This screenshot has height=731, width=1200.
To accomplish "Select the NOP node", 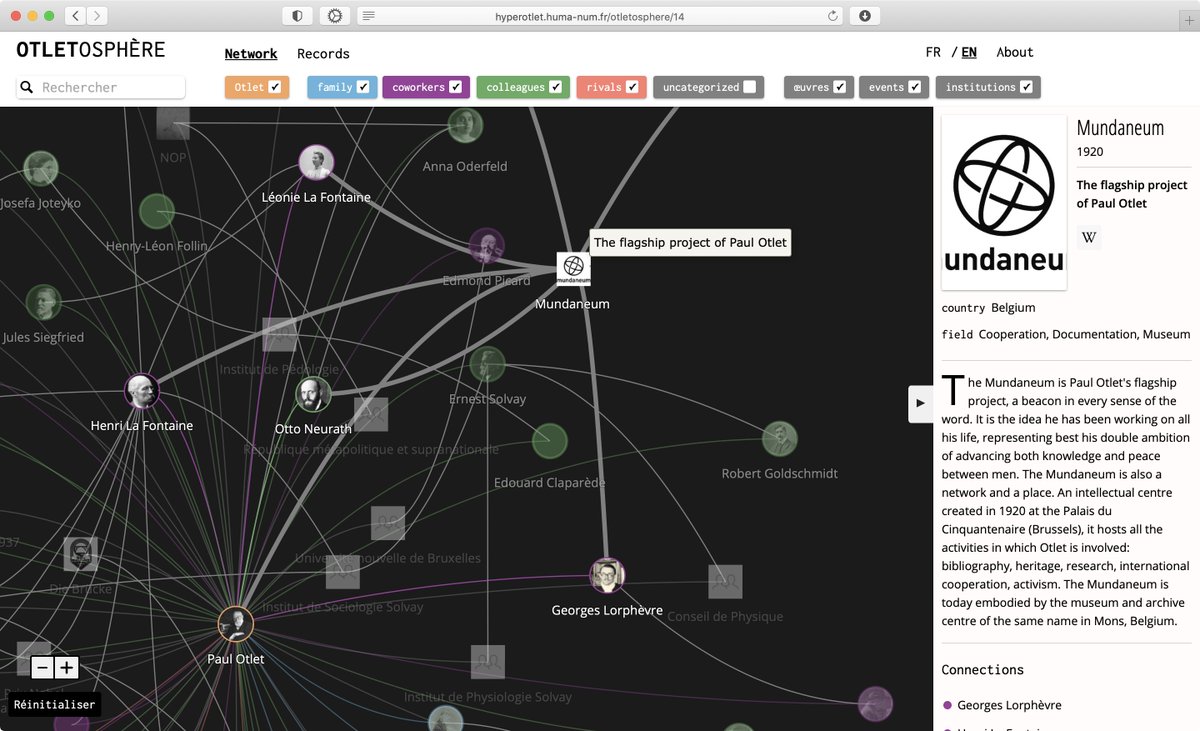I will tap(173, 123).
